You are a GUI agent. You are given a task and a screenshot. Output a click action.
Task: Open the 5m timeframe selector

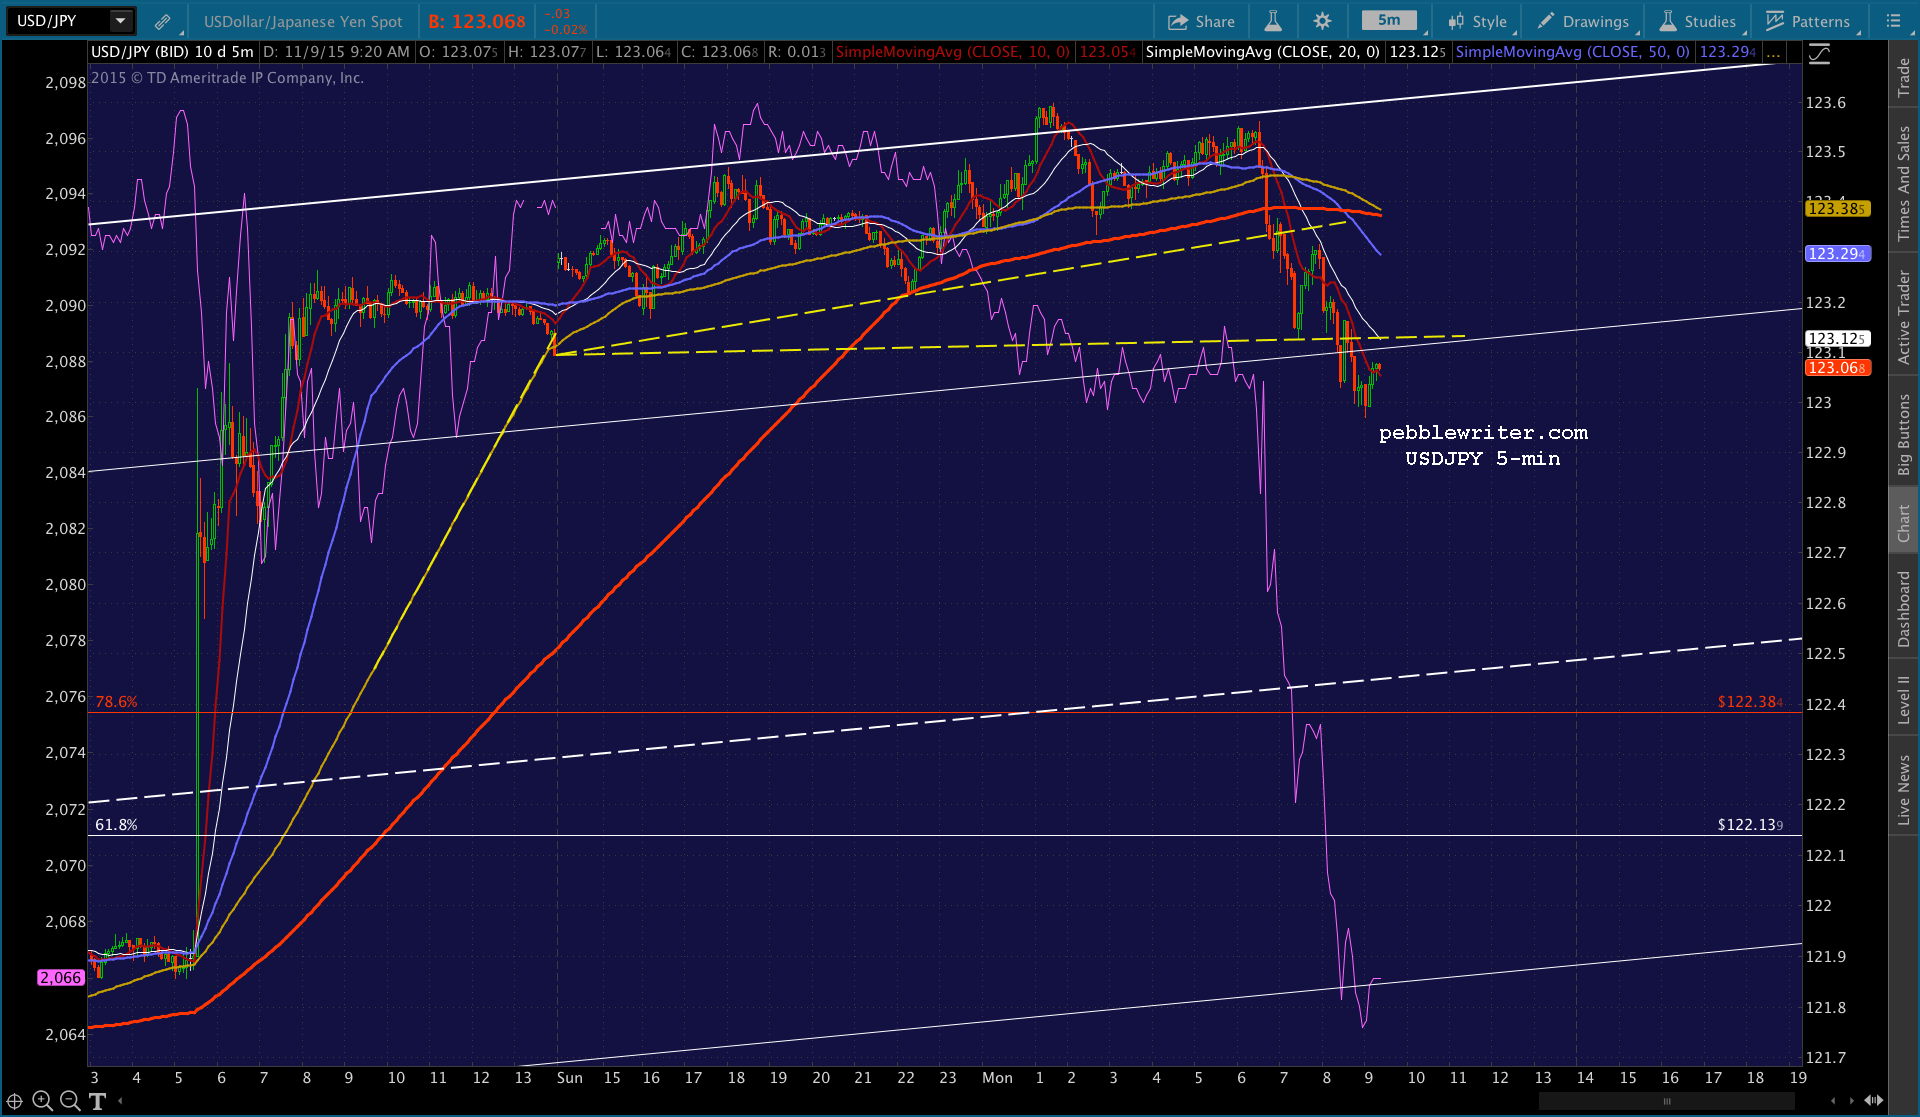(x=1389, y=21)
